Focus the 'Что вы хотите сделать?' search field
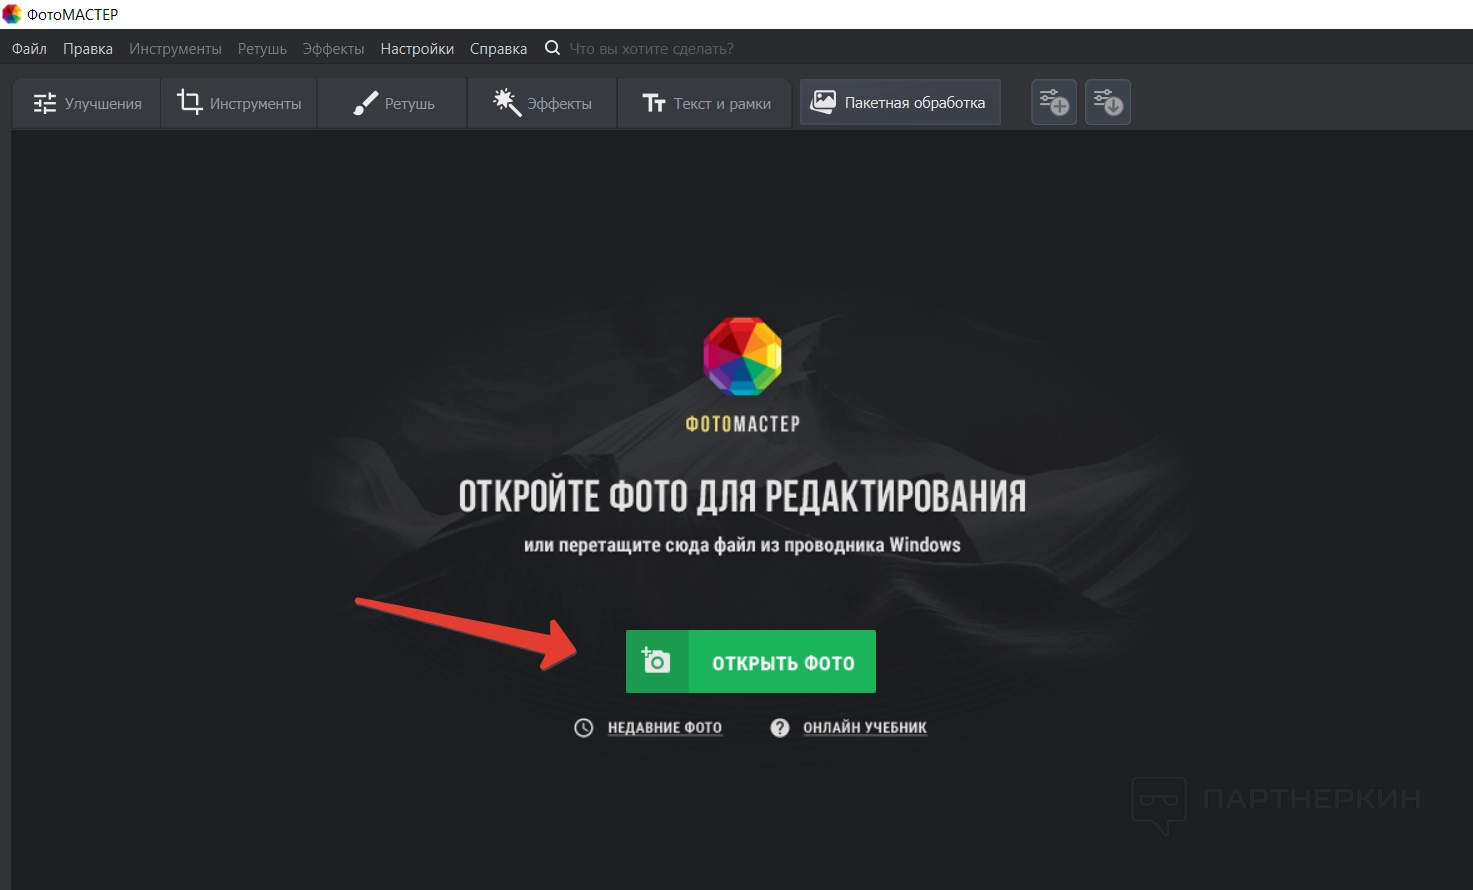 click(x=652, y=49)
